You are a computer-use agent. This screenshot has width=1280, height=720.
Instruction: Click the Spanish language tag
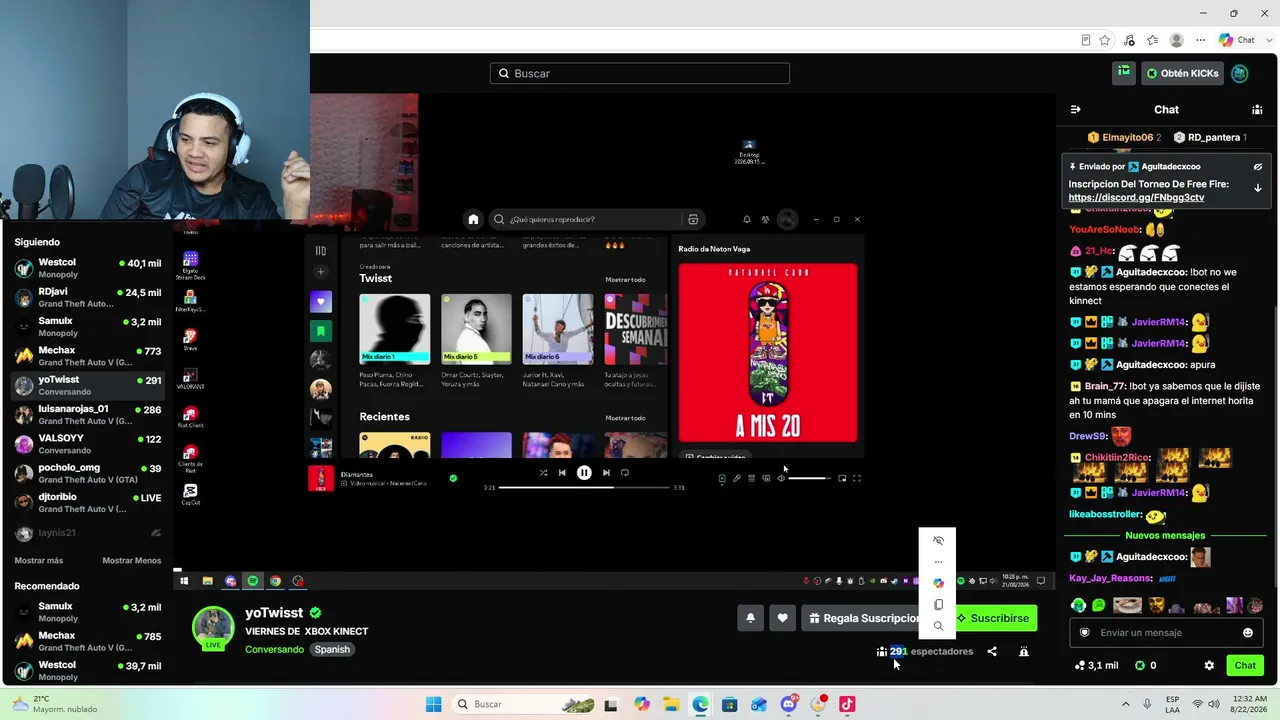[x=332, y=649]
